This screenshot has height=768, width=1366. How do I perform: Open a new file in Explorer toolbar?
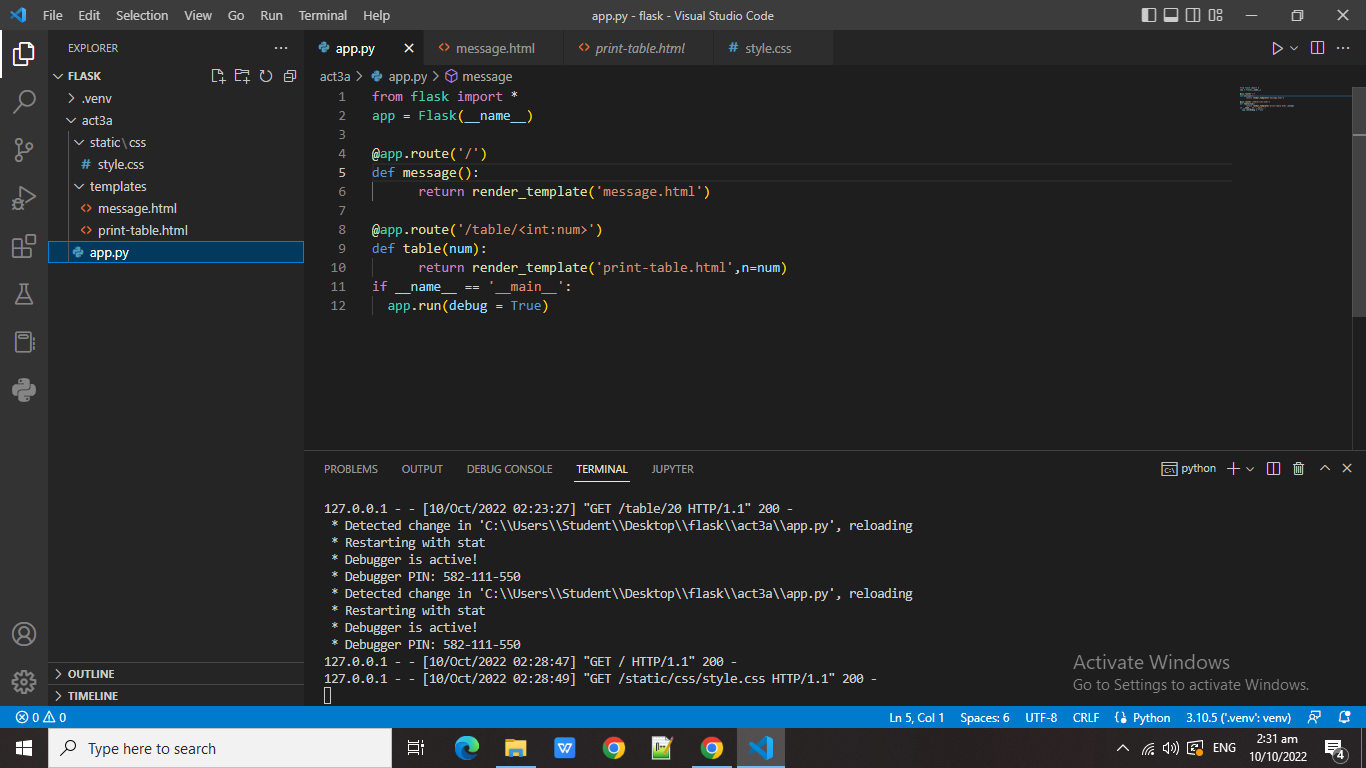point(217,75)
